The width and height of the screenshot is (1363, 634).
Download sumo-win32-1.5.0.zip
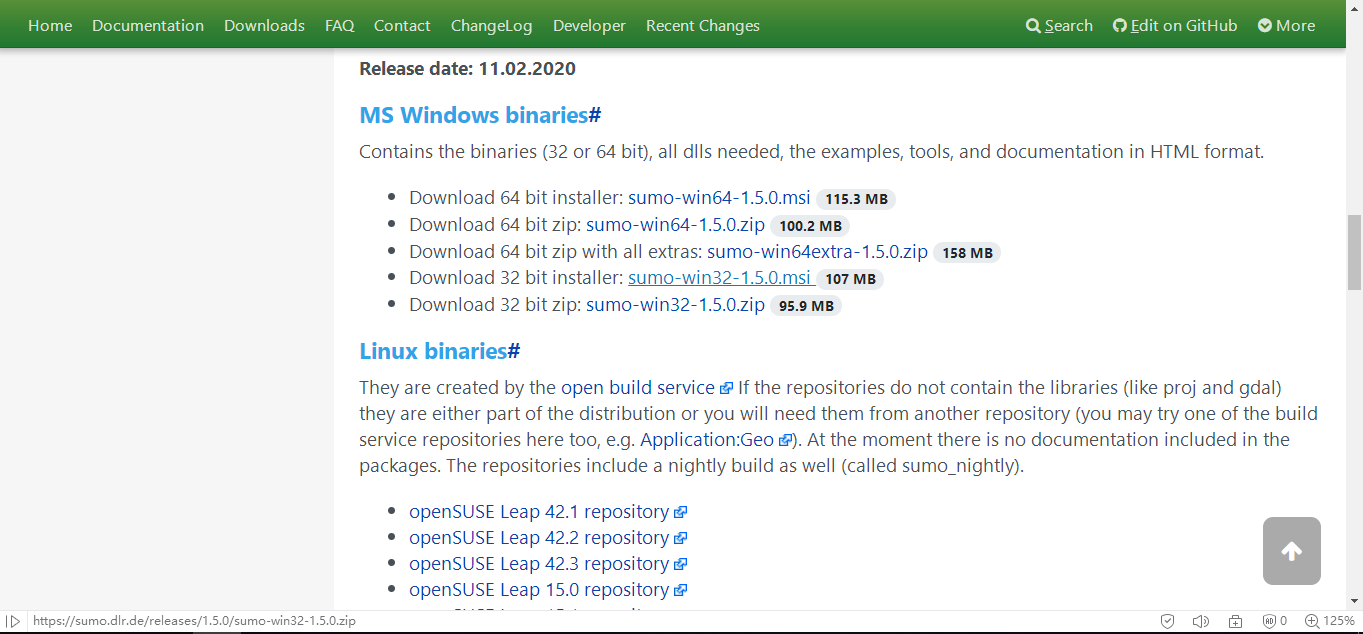(x=675, y=305)
